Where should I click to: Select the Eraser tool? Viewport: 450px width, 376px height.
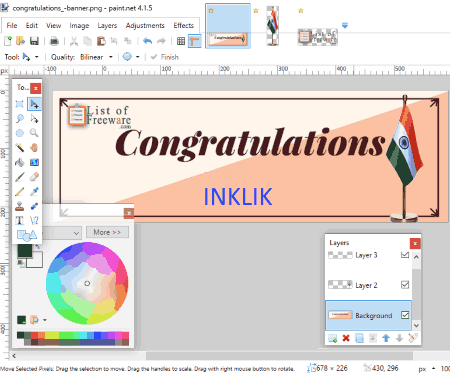click(x=34, y=177)
